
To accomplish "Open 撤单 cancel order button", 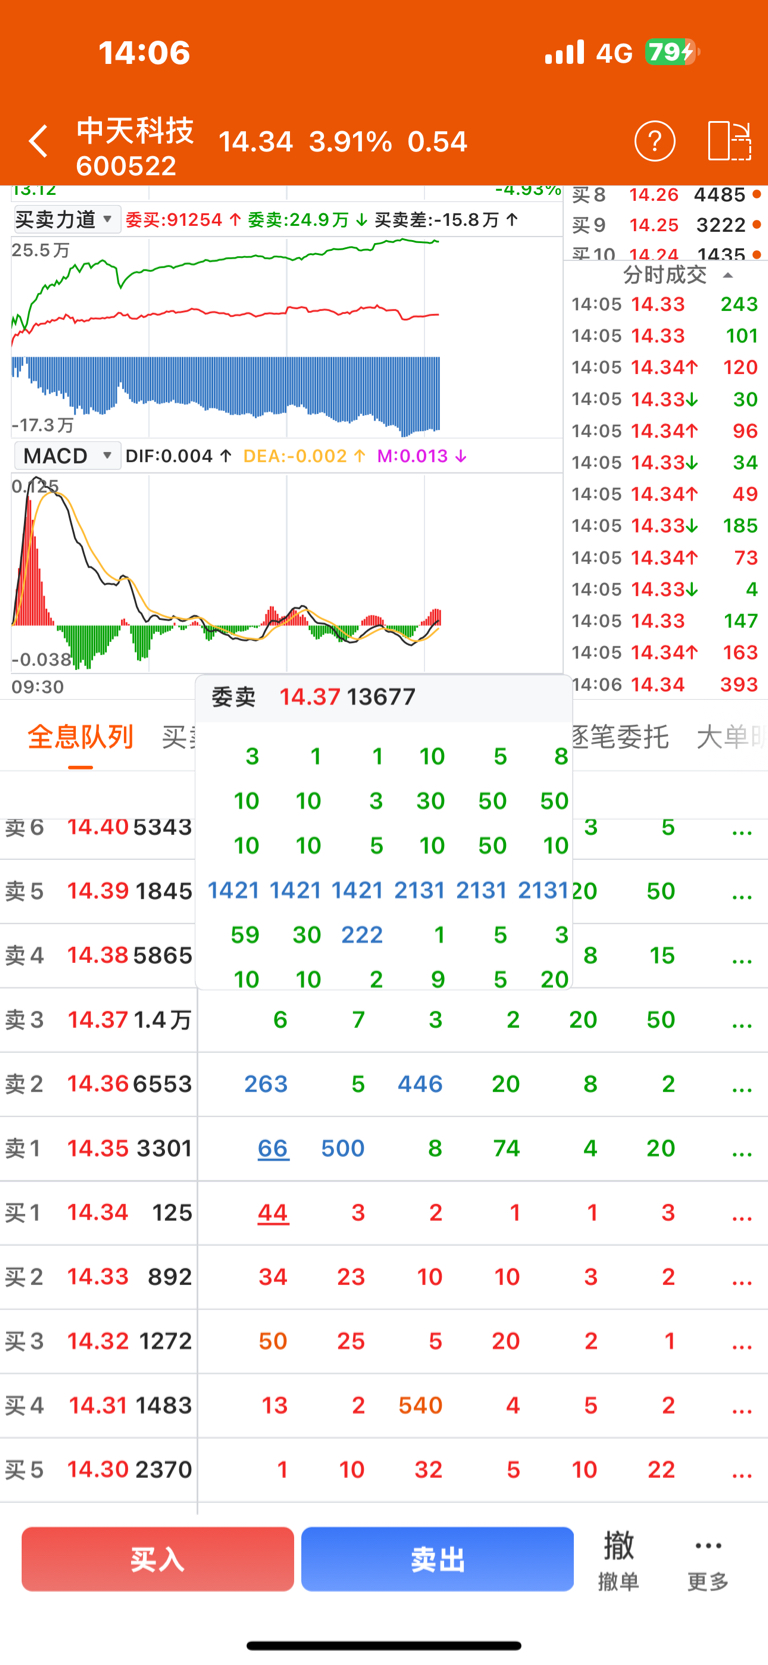I will [618, 1560].
